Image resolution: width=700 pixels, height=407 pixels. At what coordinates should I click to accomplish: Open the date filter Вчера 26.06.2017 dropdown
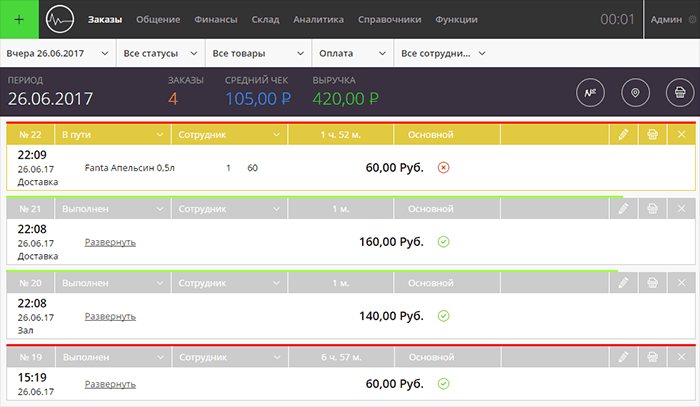[x=57, y=53]
